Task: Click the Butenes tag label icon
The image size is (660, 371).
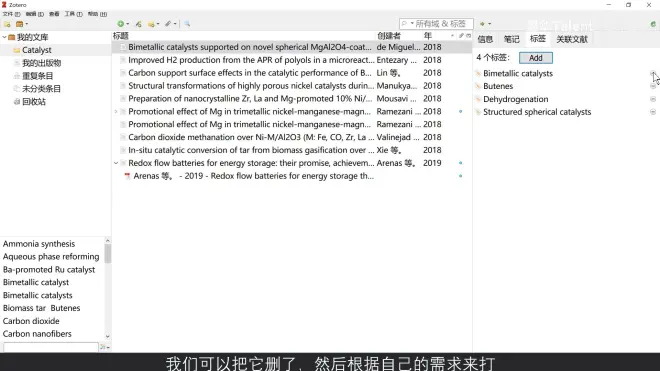Action: [478, 86]
